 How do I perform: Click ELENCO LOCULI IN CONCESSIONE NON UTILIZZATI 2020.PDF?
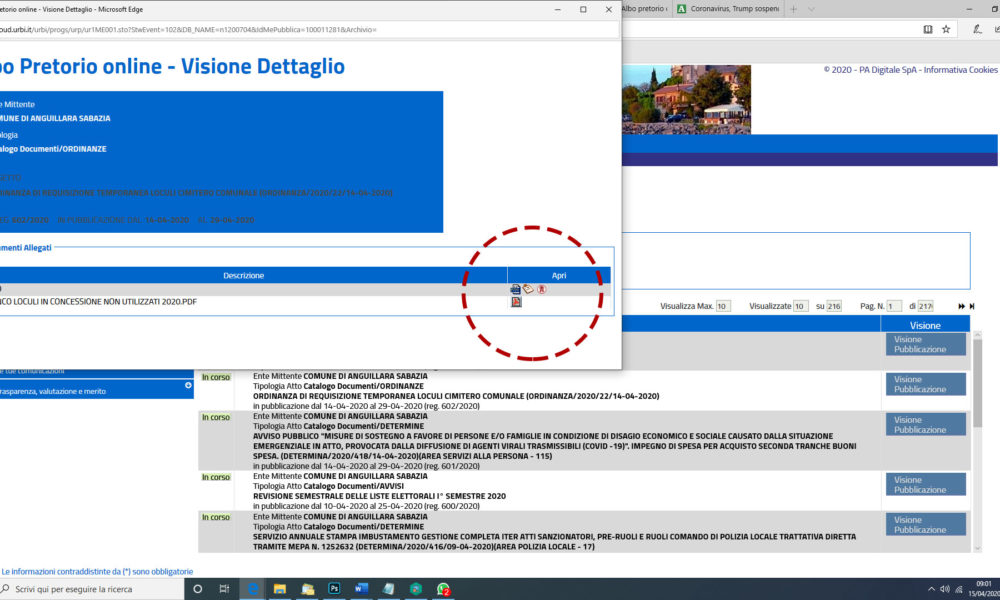(x=98, y=302)
